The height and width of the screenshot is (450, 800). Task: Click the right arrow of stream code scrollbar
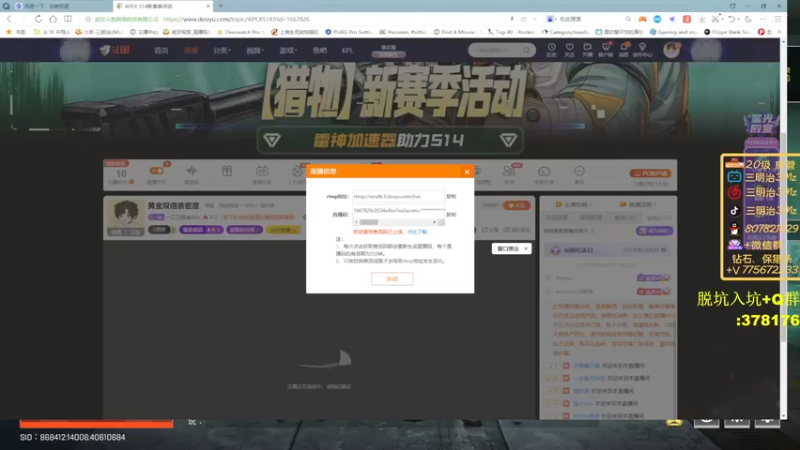point(435,222)
